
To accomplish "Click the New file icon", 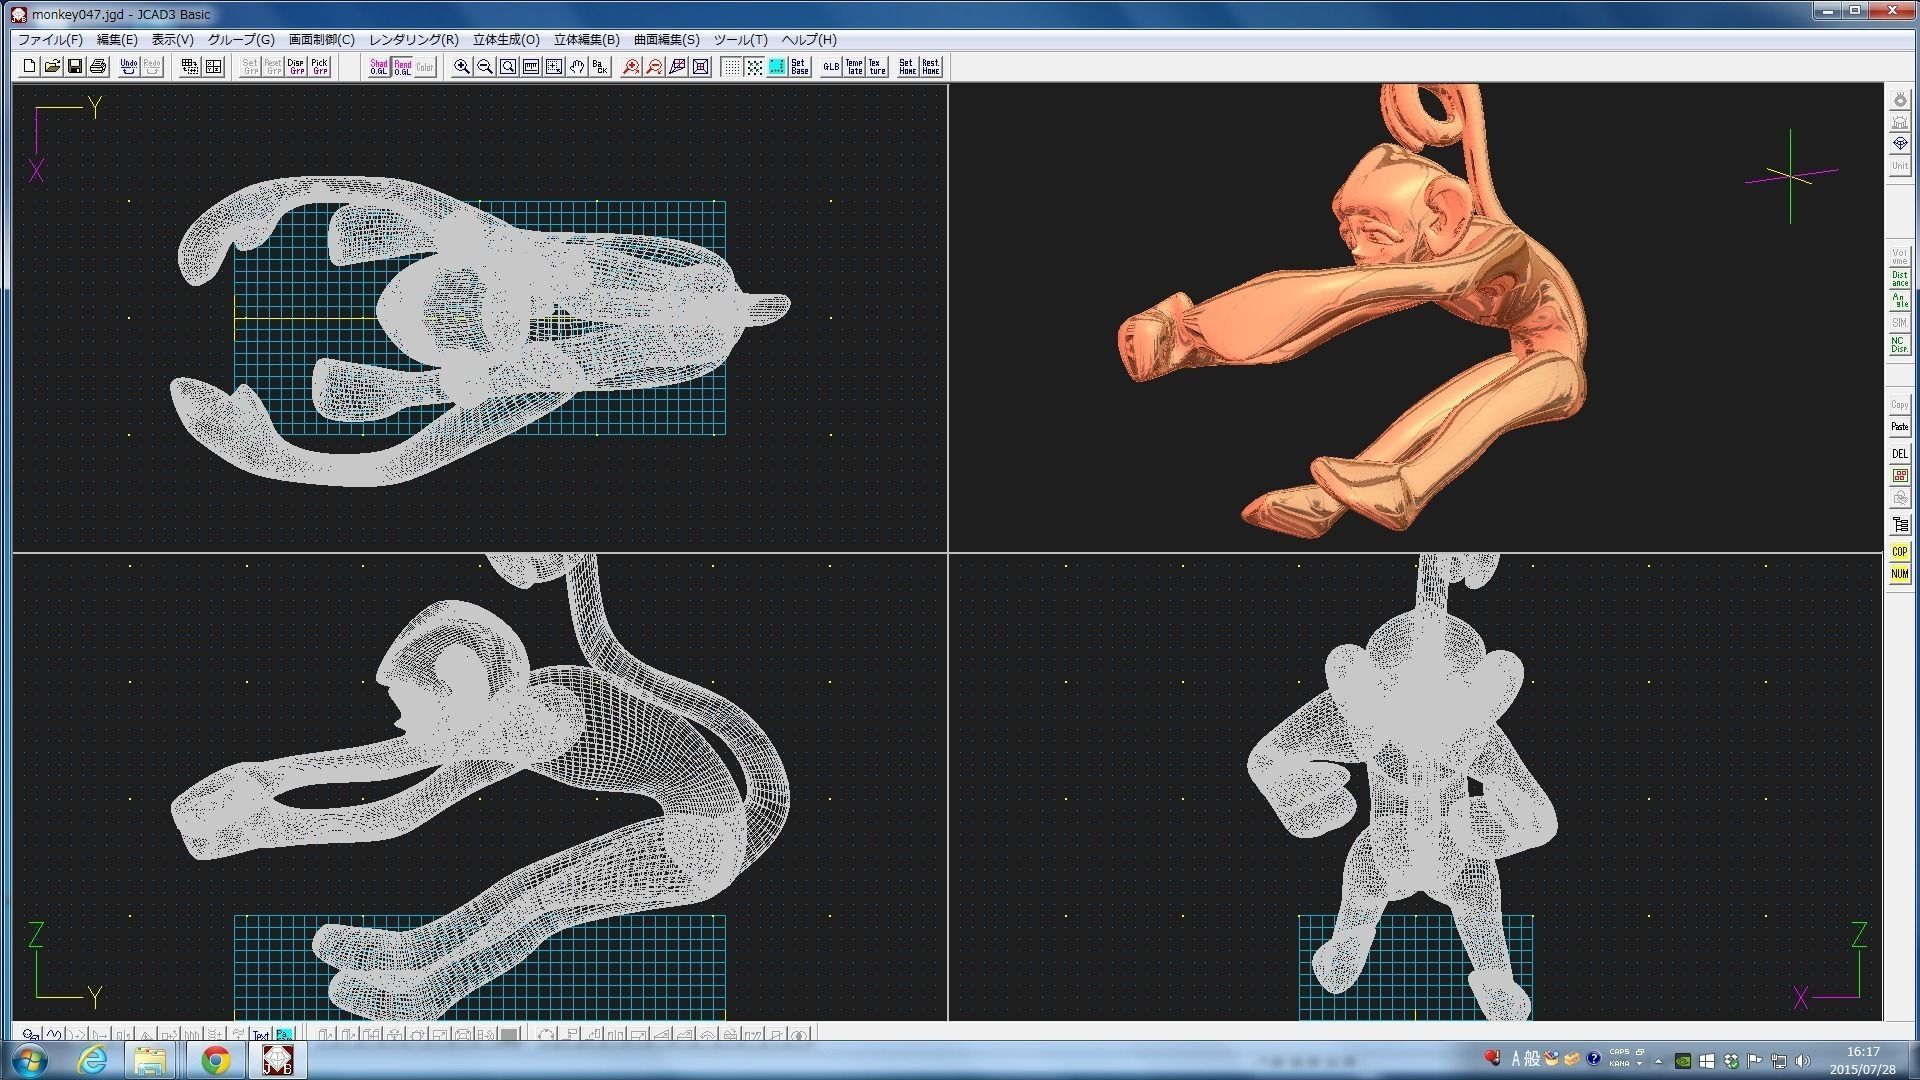I will (29, 67).
